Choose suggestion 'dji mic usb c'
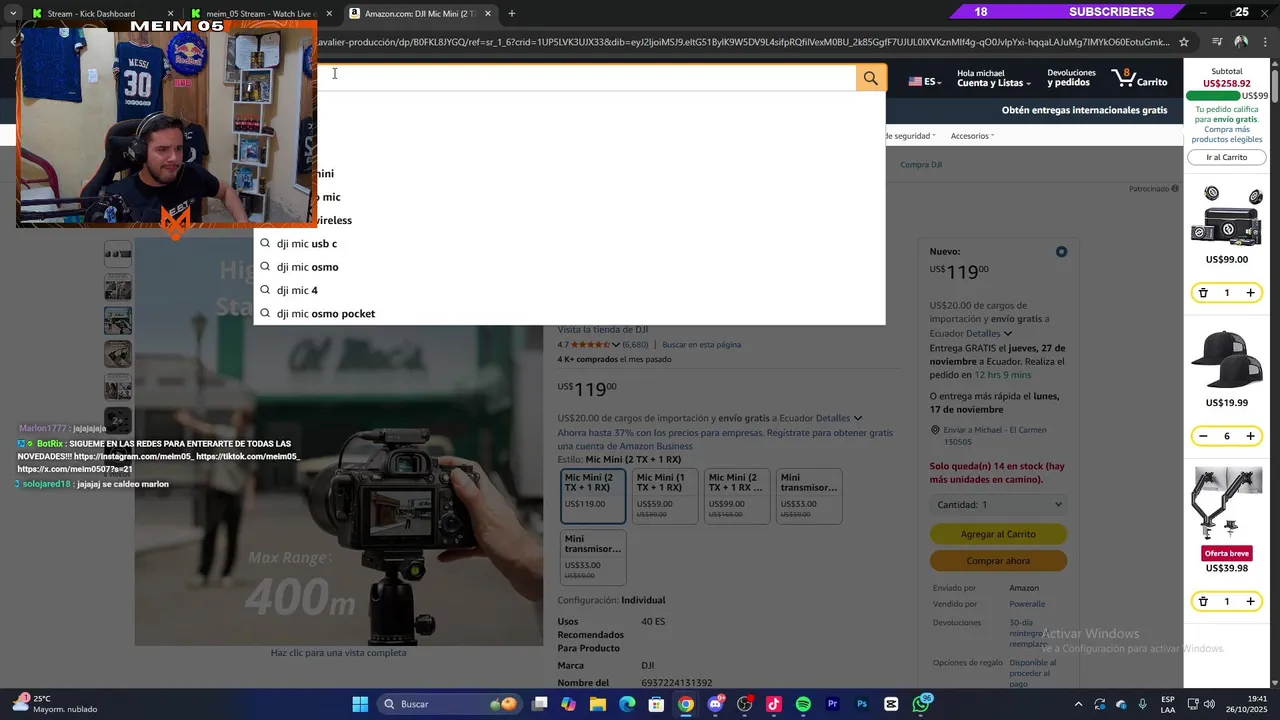 tap(570, 243)
